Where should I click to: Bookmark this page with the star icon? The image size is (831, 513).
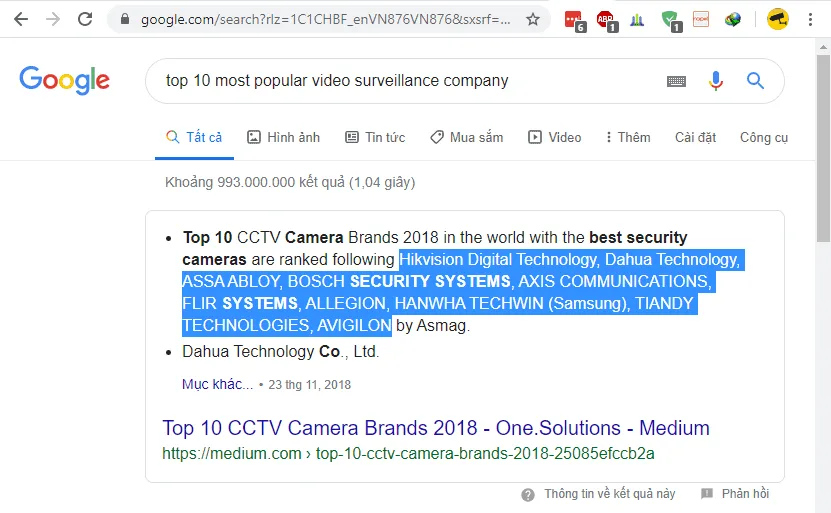point(533,20)
